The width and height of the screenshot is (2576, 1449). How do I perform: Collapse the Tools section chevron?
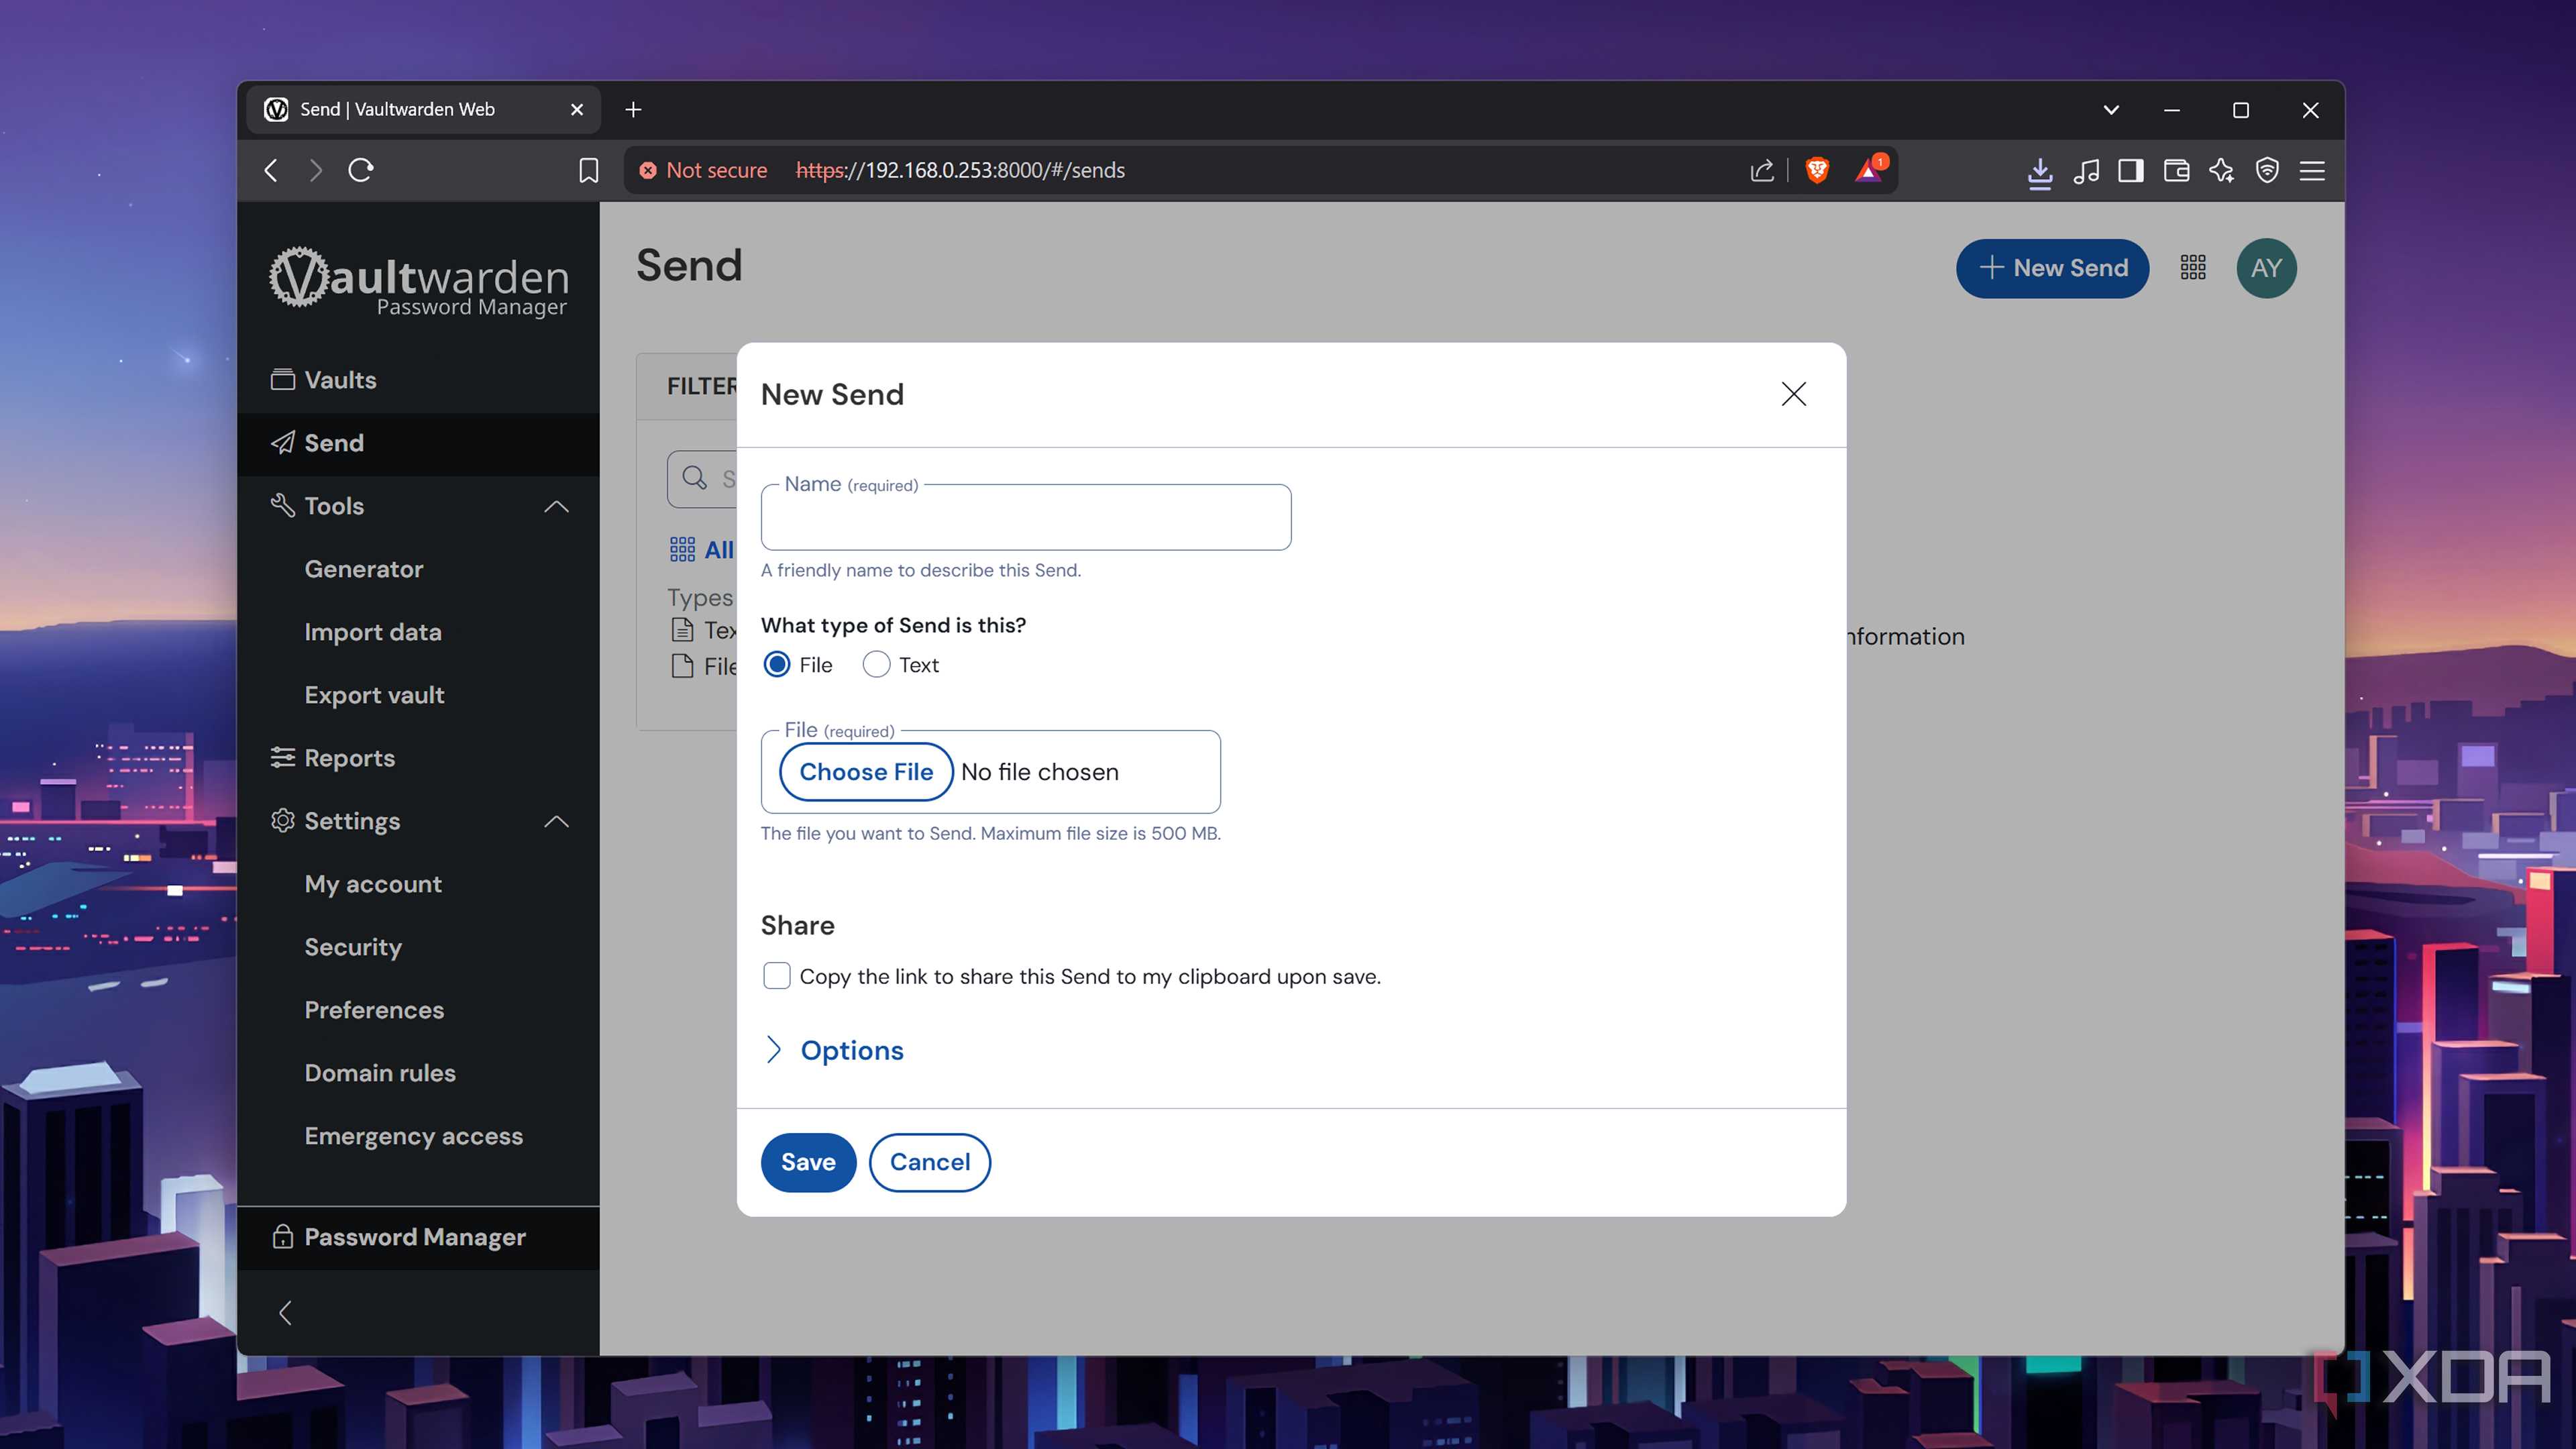pos(556,507)
